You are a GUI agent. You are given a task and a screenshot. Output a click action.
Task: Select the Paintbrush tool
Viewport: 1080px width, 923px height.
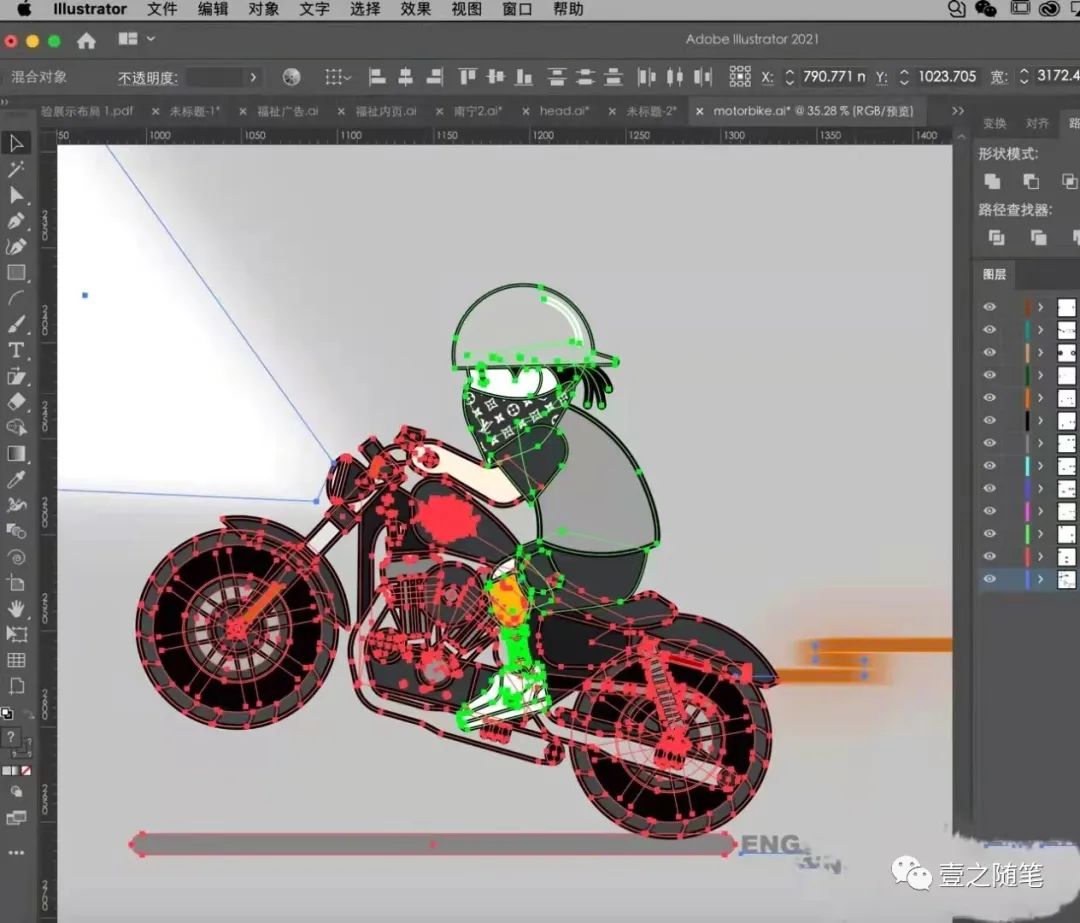pyautogui.click(x=16, y=324)
